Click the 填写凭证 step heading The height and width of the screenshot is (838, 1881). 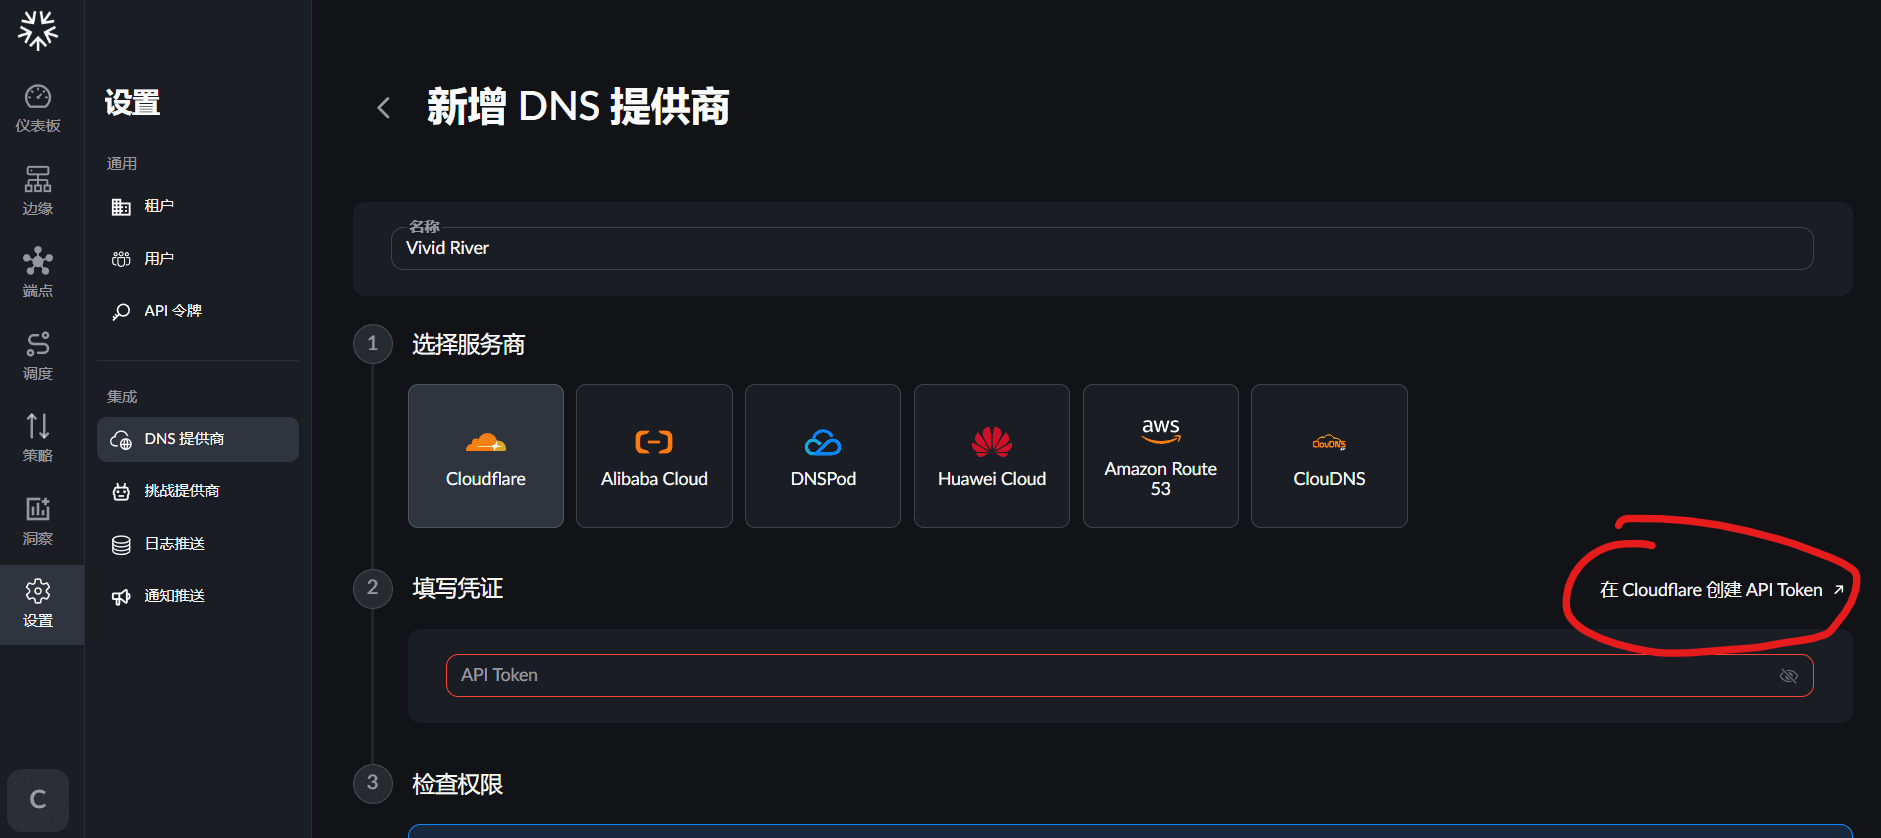[457, 588]
